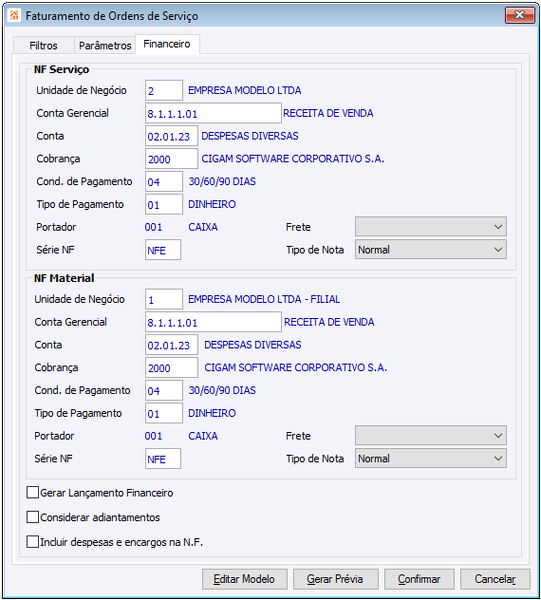Select the Financeiro tab
541x600 pixels.
[167, 44]
